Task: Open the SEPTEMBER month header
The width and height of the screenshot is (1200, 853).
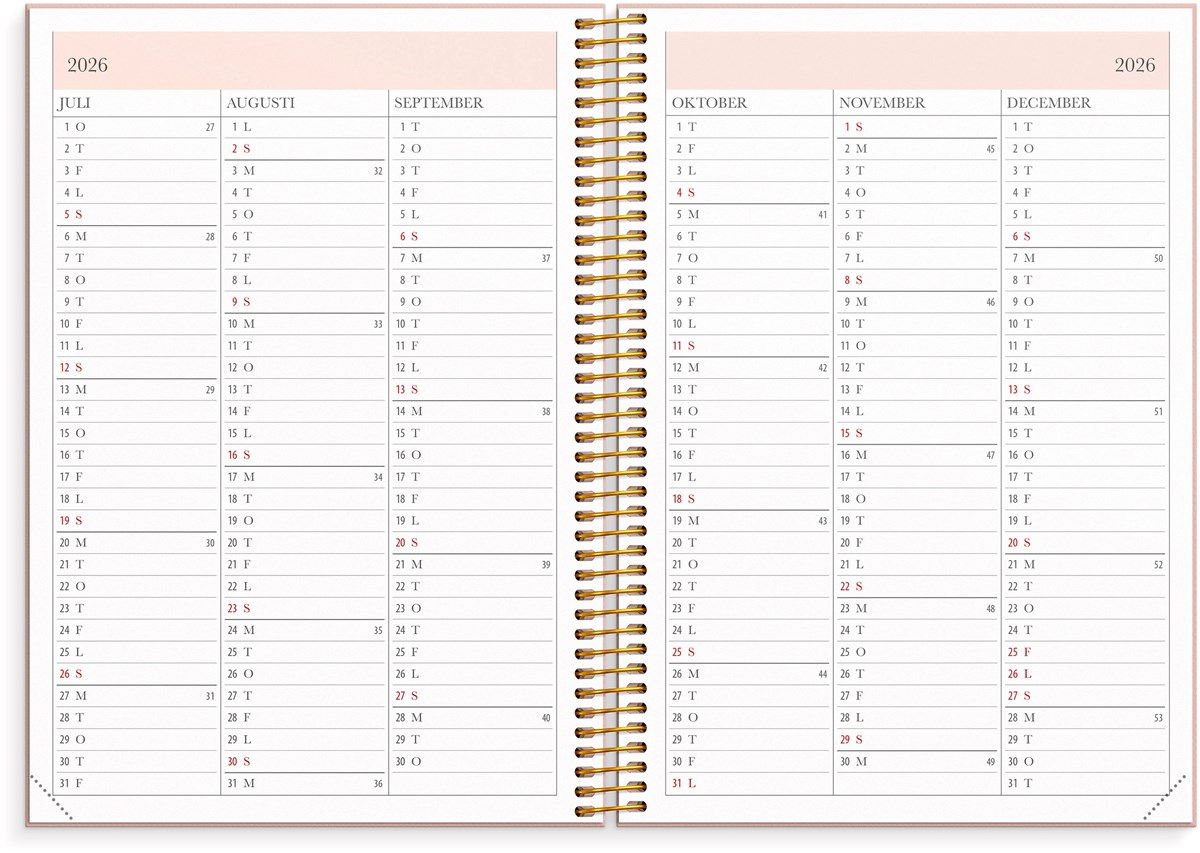Action: [x=438, y=103]
